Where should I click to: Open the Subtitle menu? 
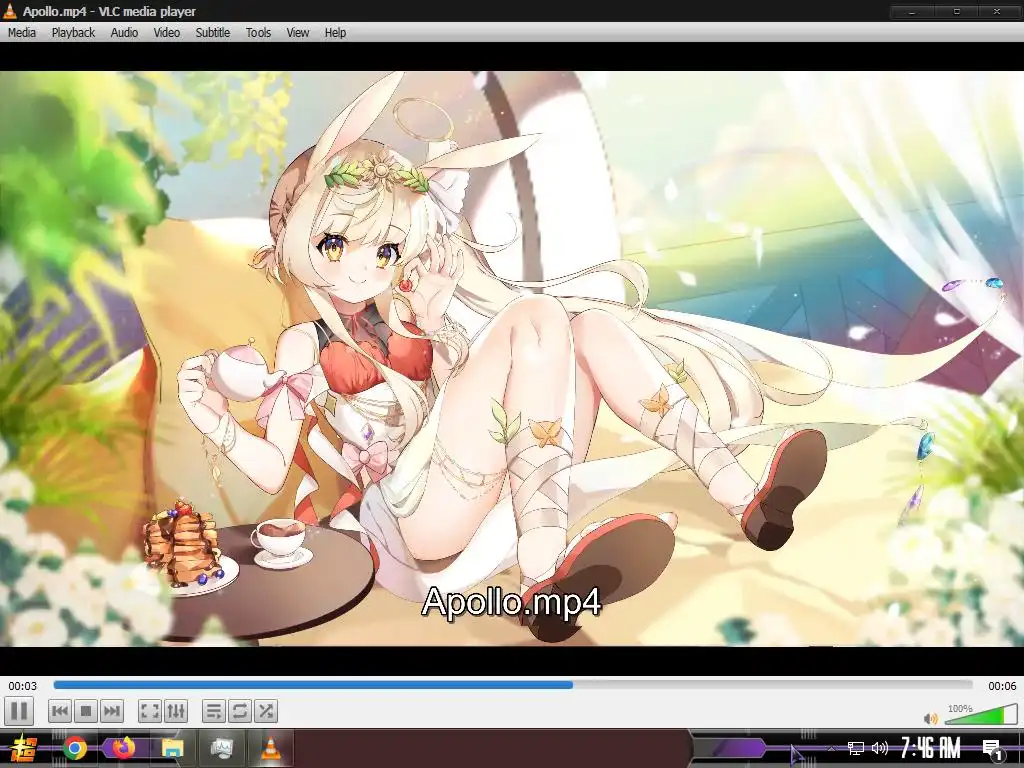click(x=213, y=33)
